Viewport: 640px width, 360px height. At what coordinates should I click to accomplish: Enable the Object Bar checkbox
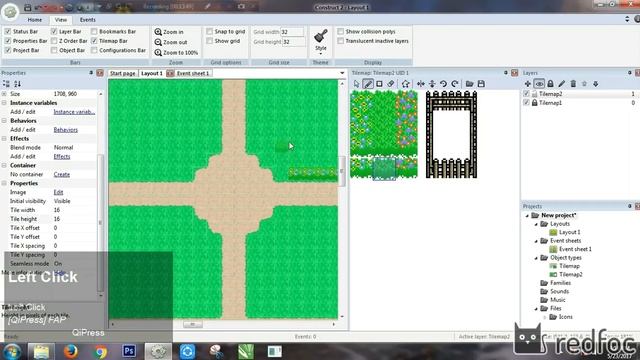point(54,50)
